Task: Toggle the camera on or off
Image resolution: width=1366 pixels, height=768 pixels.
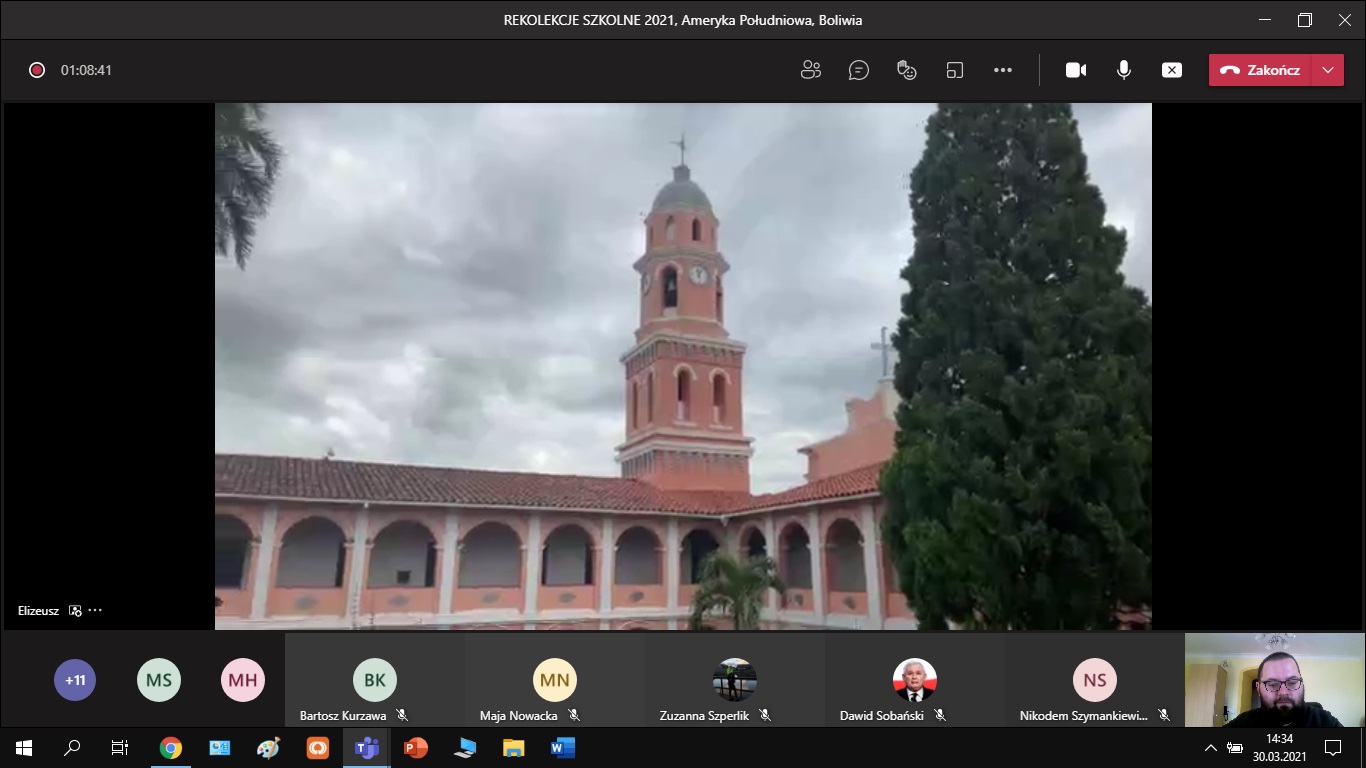Action: 1076,70
